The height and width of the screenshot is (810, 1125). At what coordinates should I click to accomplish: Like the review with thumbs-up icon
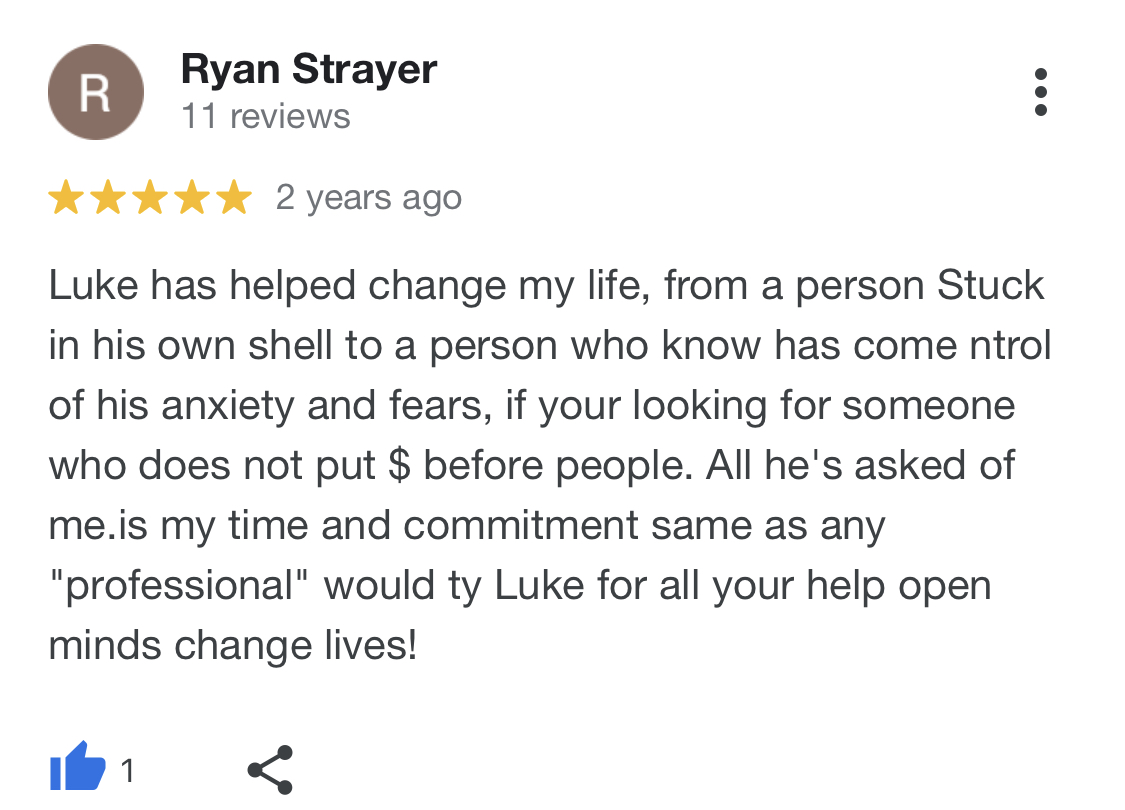point(77,766)
